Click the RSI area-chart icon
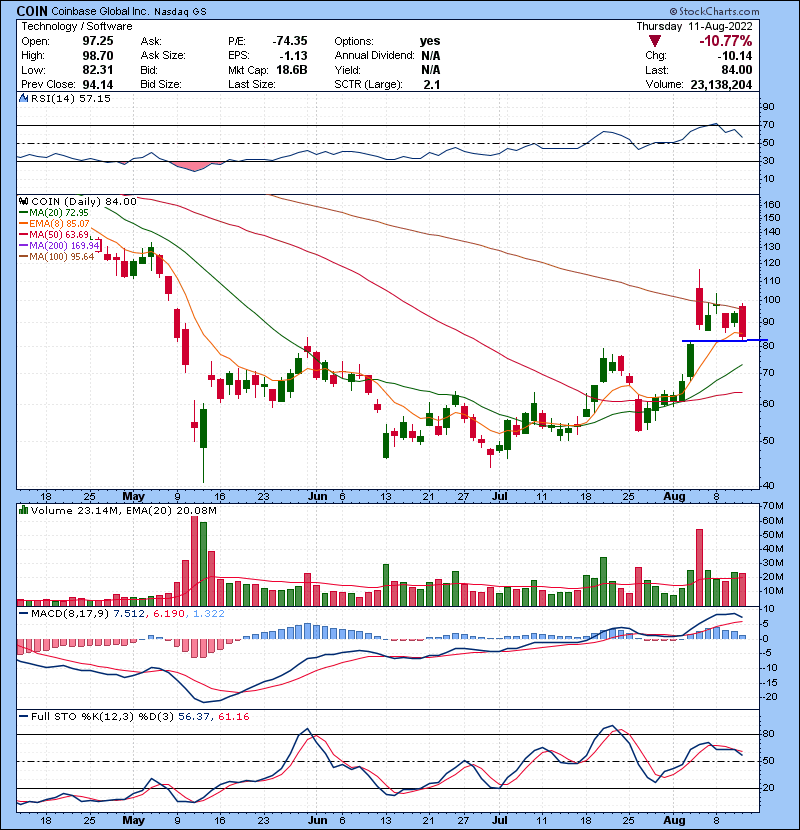The image size is (800, 830). [x=23, y=98]
